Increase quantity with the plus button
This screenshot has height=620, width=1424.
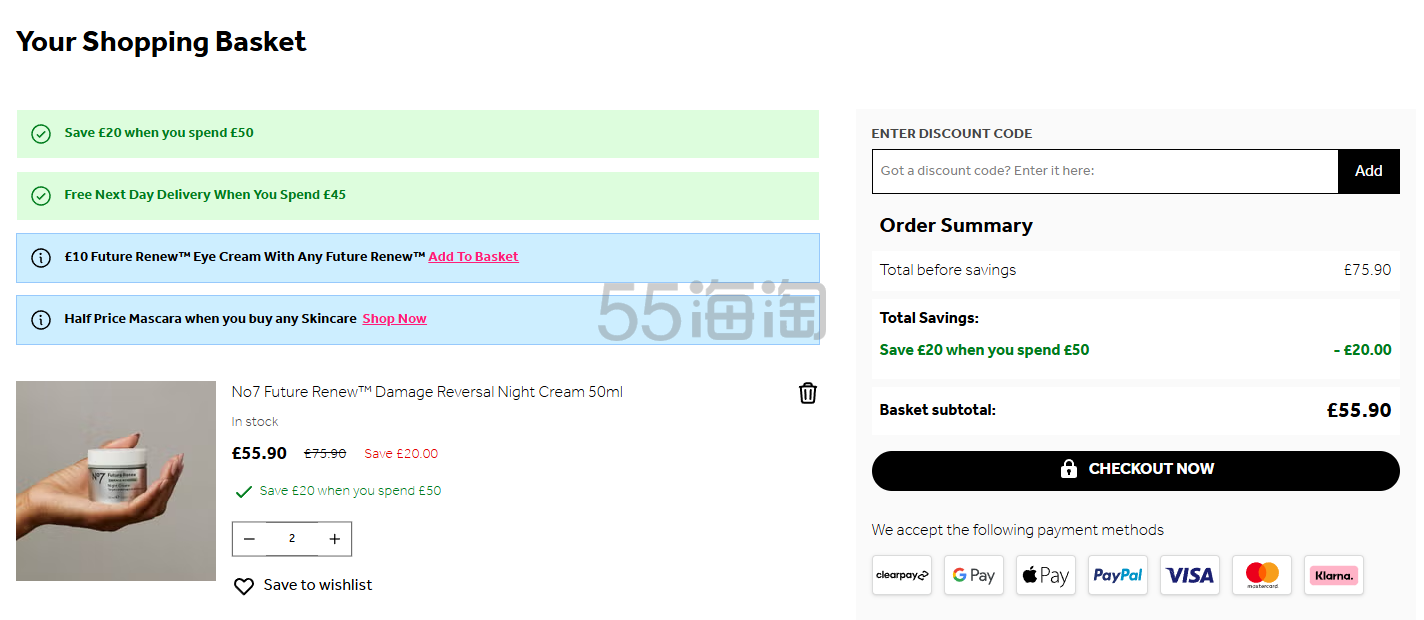click(334, 539)
